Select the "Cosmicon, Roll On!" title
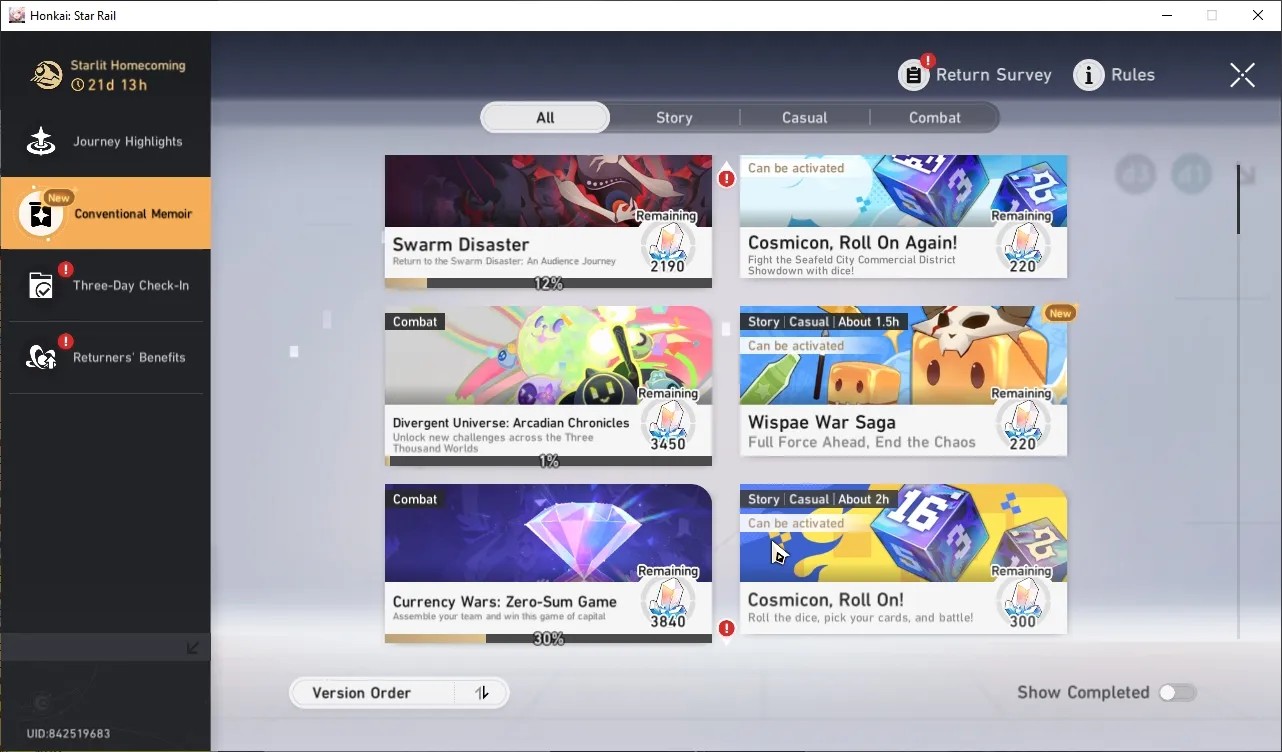Image resolution: width=1282 pixels, height=752 pixels. (826, 600)
